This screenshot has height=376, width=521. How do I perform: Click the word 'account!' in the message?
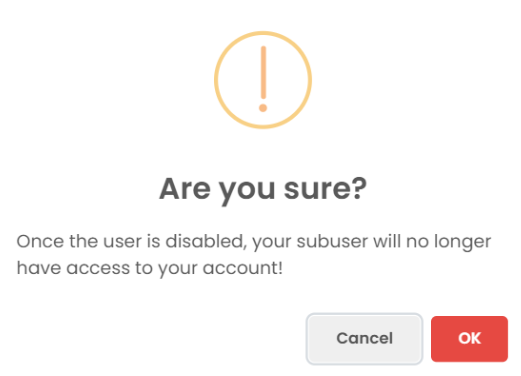click(243, 268)
